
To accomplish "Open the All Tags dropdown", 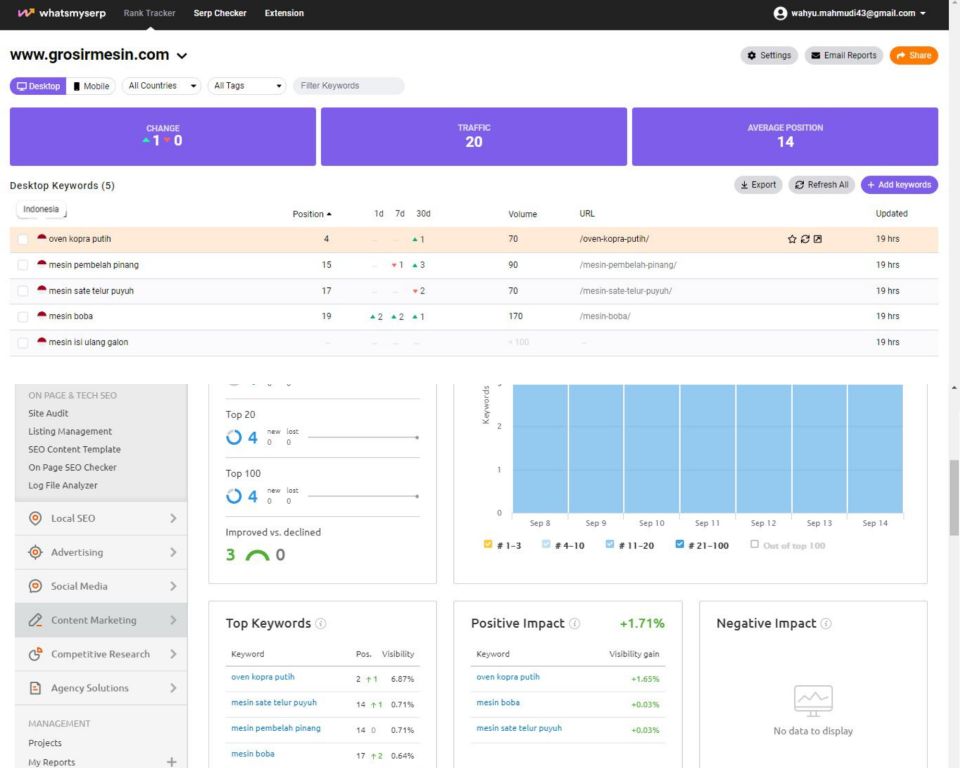I will [x=247, y=86].
